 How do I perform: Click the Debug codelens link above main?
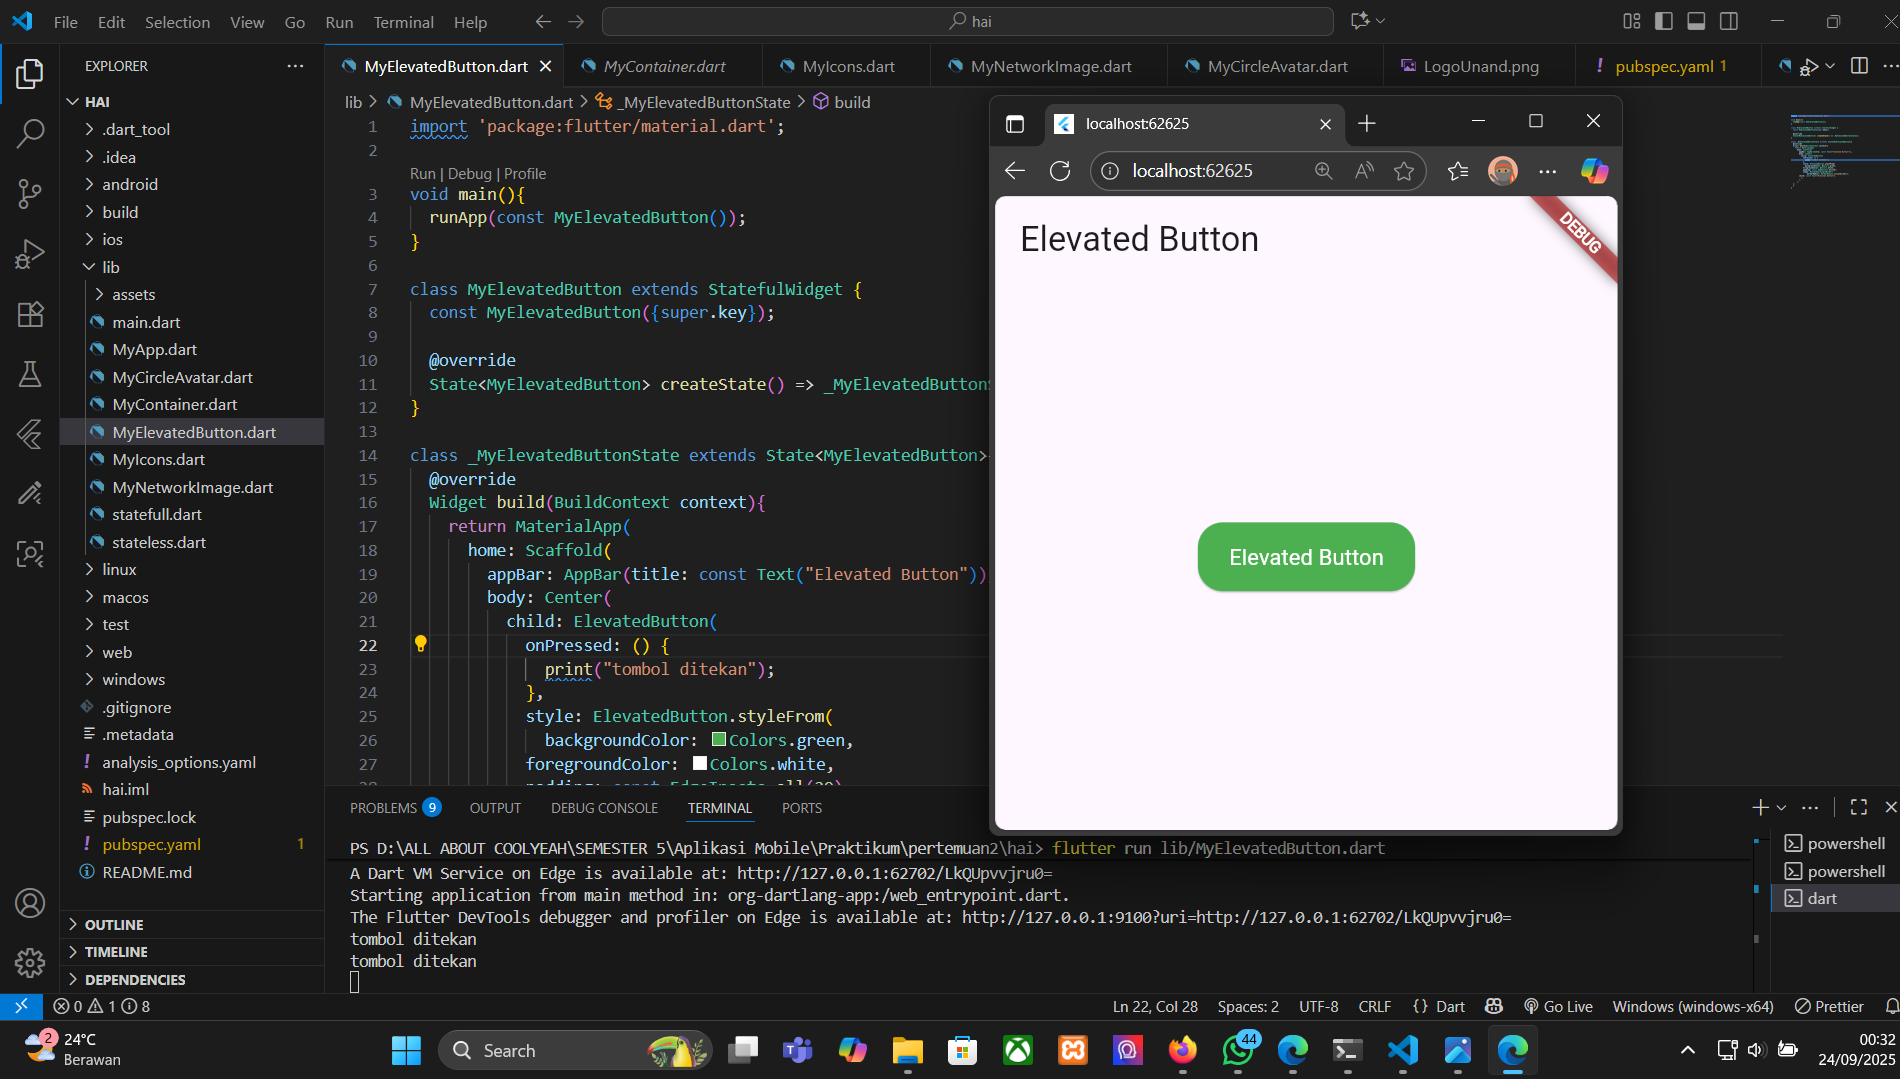coord(469,173)
